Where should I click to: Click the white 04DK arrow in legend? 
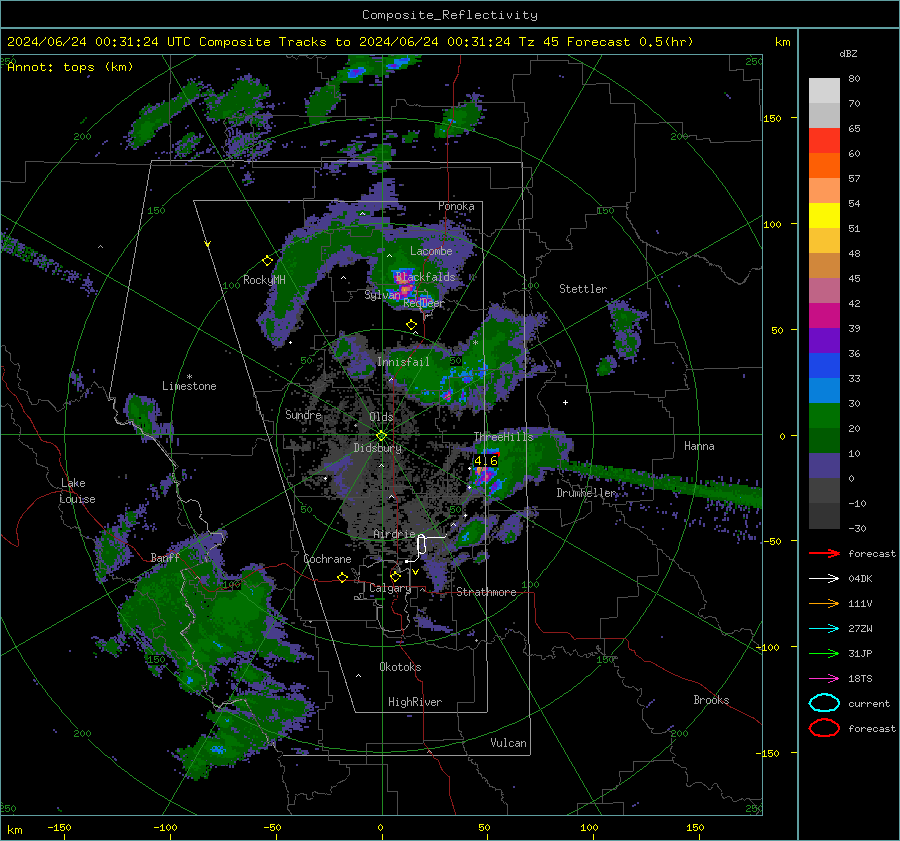824,579
